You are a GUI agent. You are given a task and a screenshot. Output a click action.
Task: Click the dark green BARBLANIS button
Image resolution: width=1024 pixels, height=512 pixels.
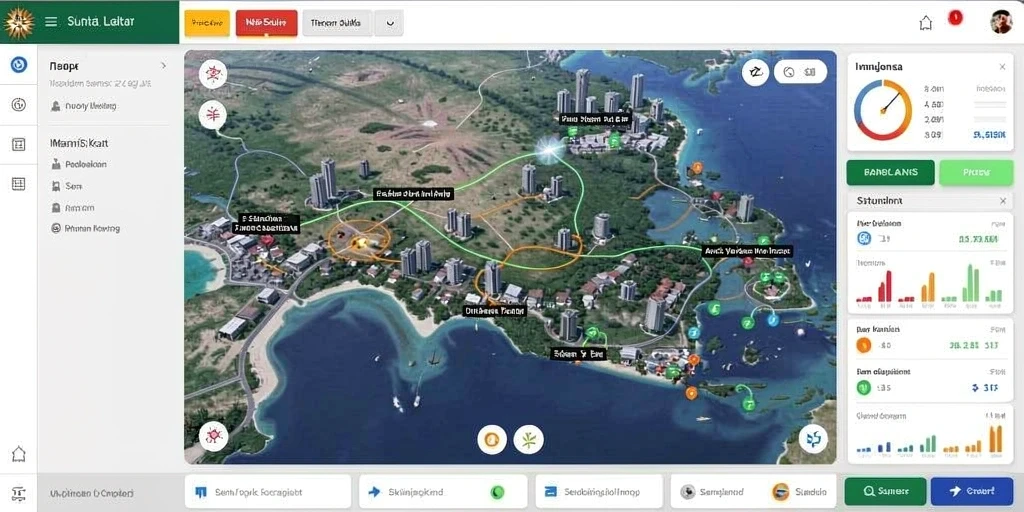890,172
